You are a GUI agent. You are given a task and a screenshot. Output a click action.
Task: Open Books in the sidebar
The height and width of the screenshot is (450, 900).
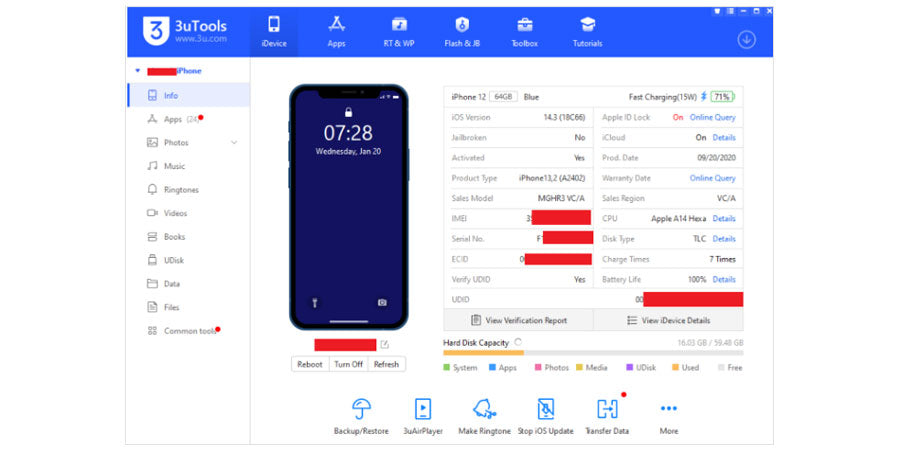(x=188, y=236)
